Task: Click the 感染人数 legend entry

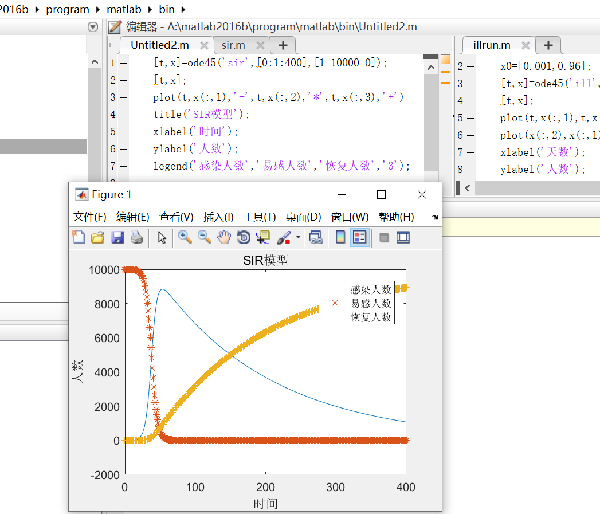Action: tap(371, 289)
